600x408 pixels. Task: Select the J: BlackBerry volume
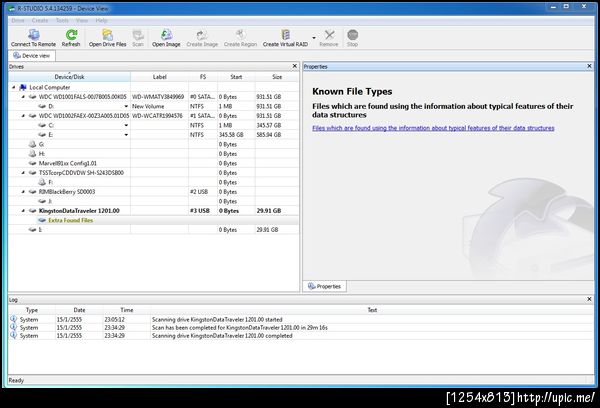click(153, 201)
